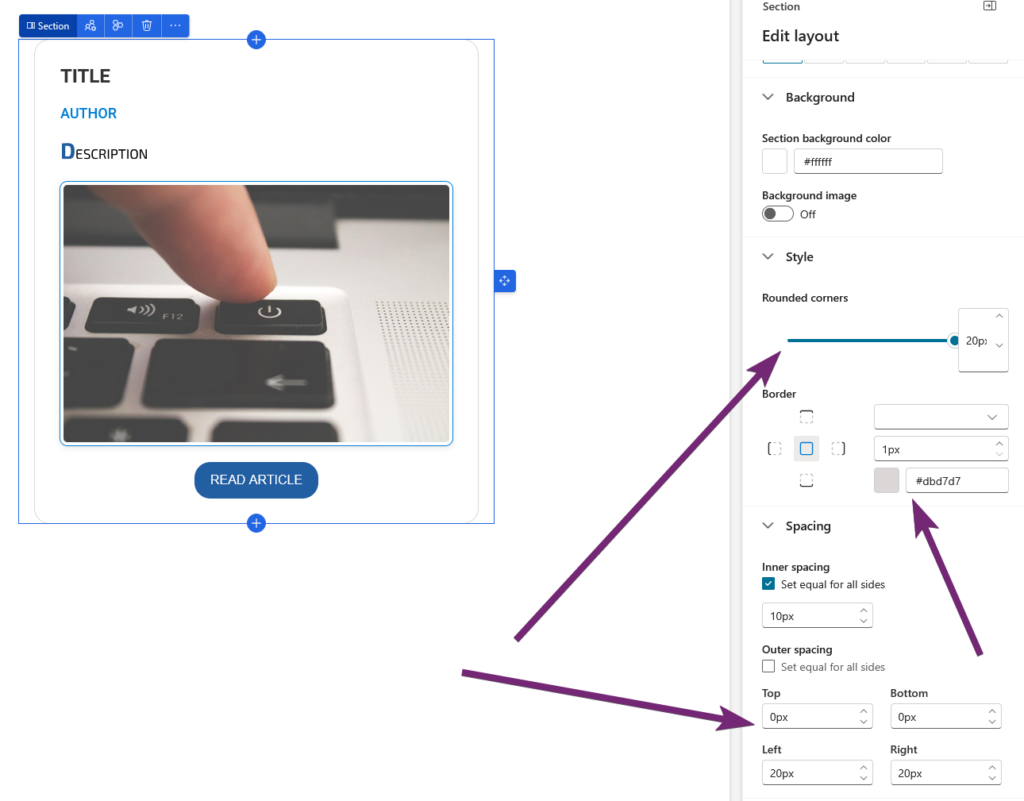Image resolution: width=1024 pixels, height=801 pixels.
Task: Delete the section using the trash icon
Action: click(x=147, y=26)
